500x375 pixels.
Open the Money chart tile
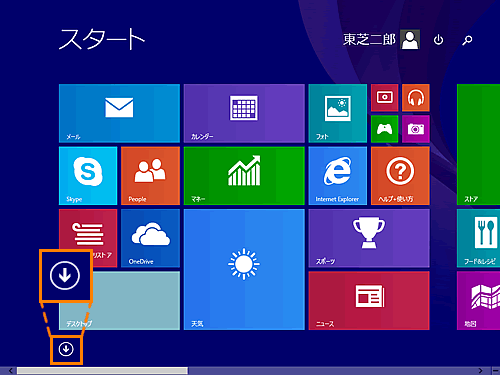244,176
